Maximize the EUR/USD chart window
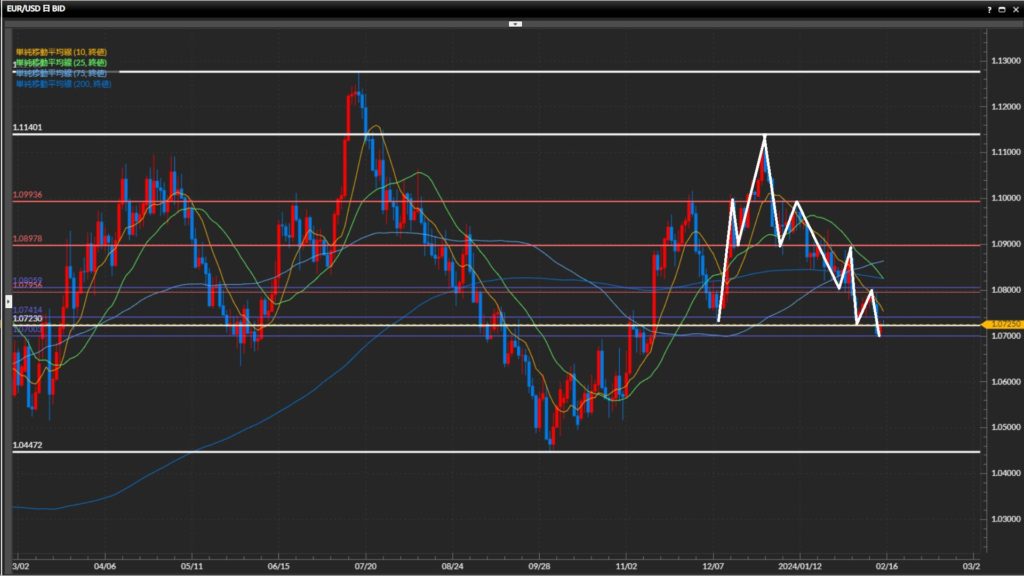The image size is (1024, 576). point(1002,8)
